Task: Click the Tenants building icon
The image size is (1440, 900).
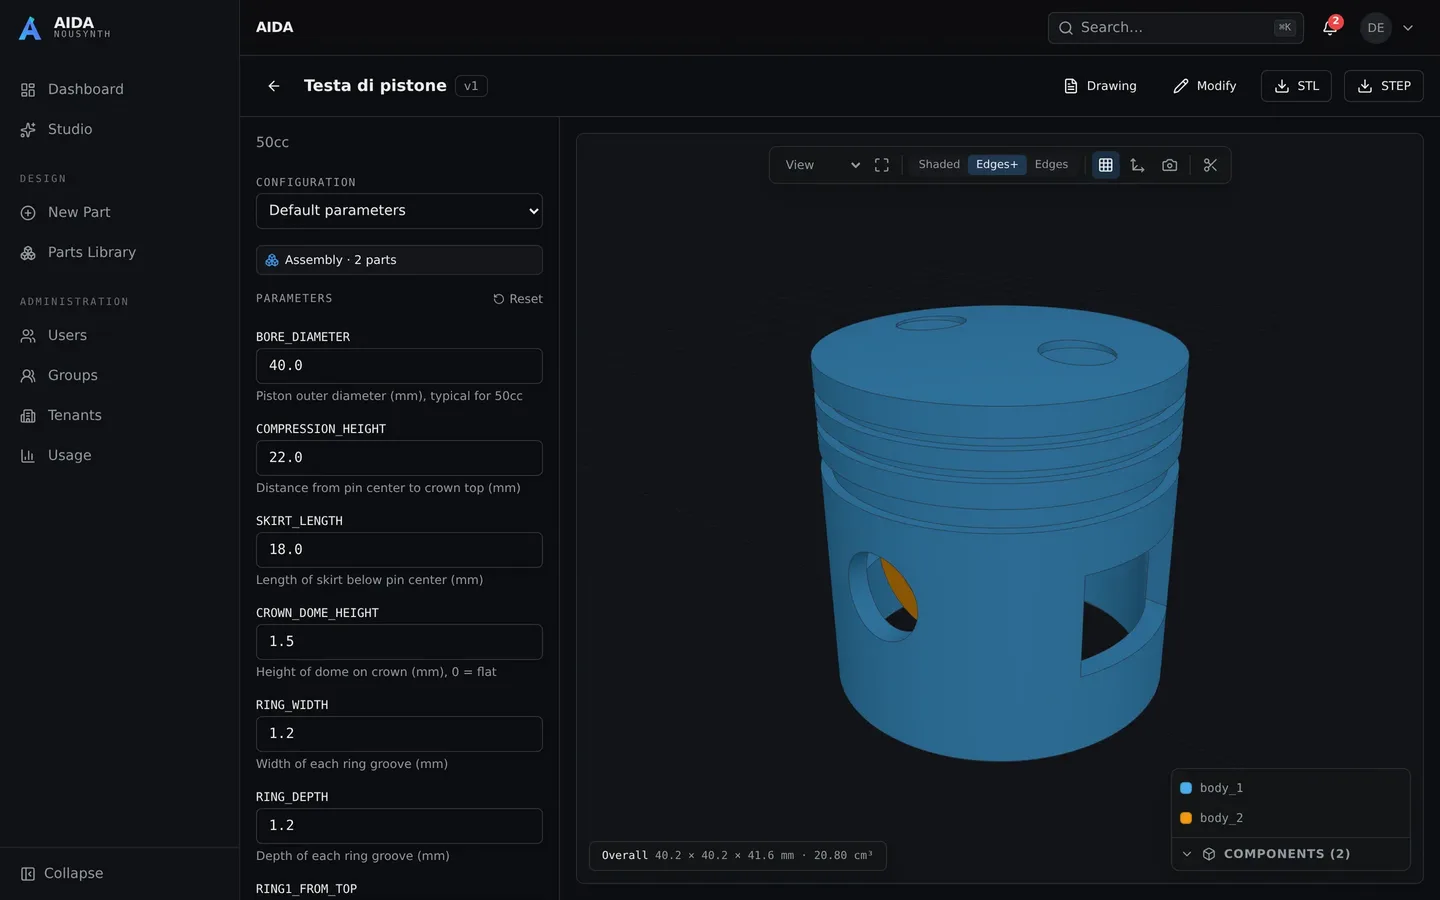Action: click(x=28, y=416)
